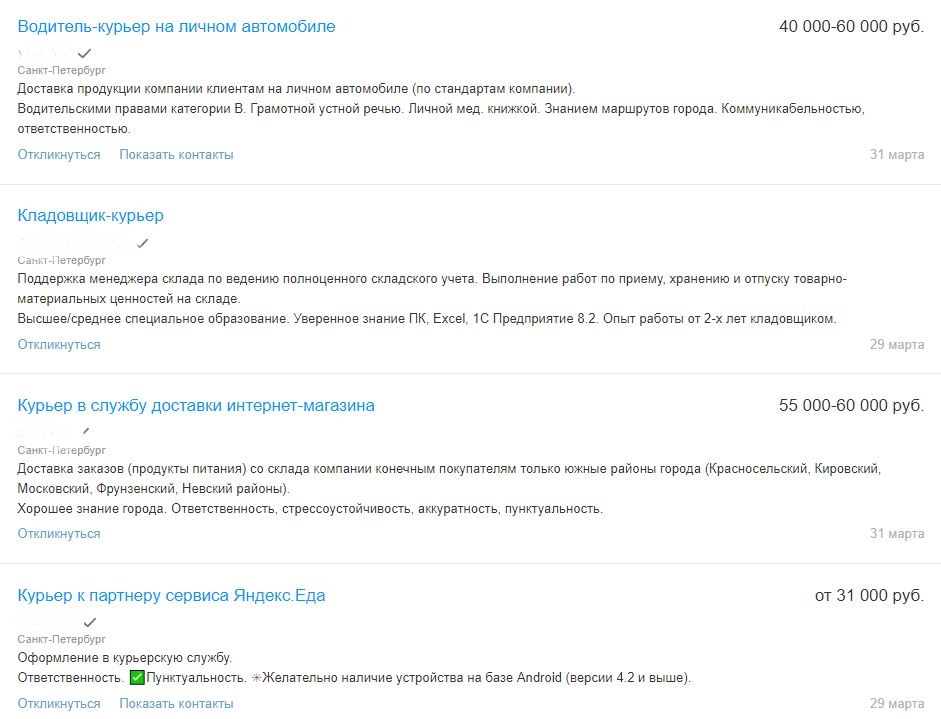
Task: Click Откликнуться under the Яндекс.Еда listing
Action: pos(59,703)
